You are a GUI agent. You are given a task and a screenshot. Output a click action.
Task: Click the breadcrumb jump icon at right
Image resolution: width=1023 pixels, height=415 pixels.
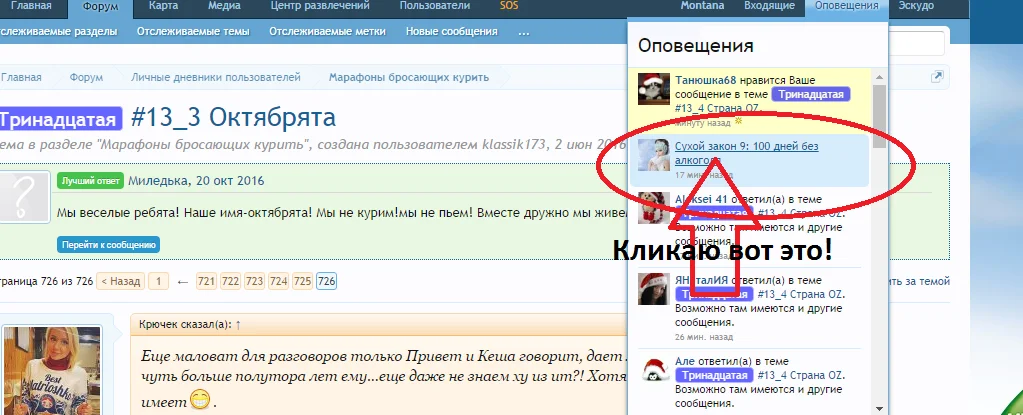(x=937, y=77)
